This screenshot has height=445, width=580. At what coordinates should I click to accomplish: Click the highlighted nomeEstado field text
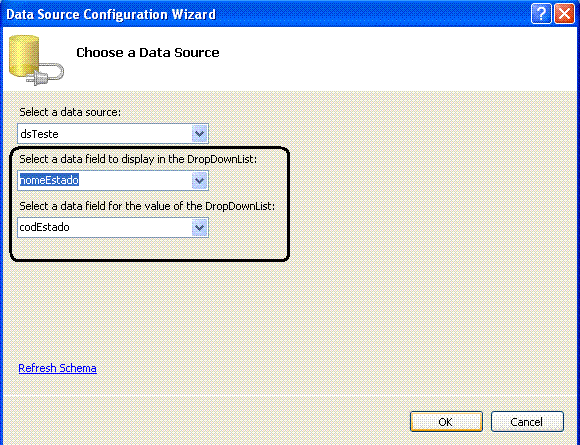49,180
